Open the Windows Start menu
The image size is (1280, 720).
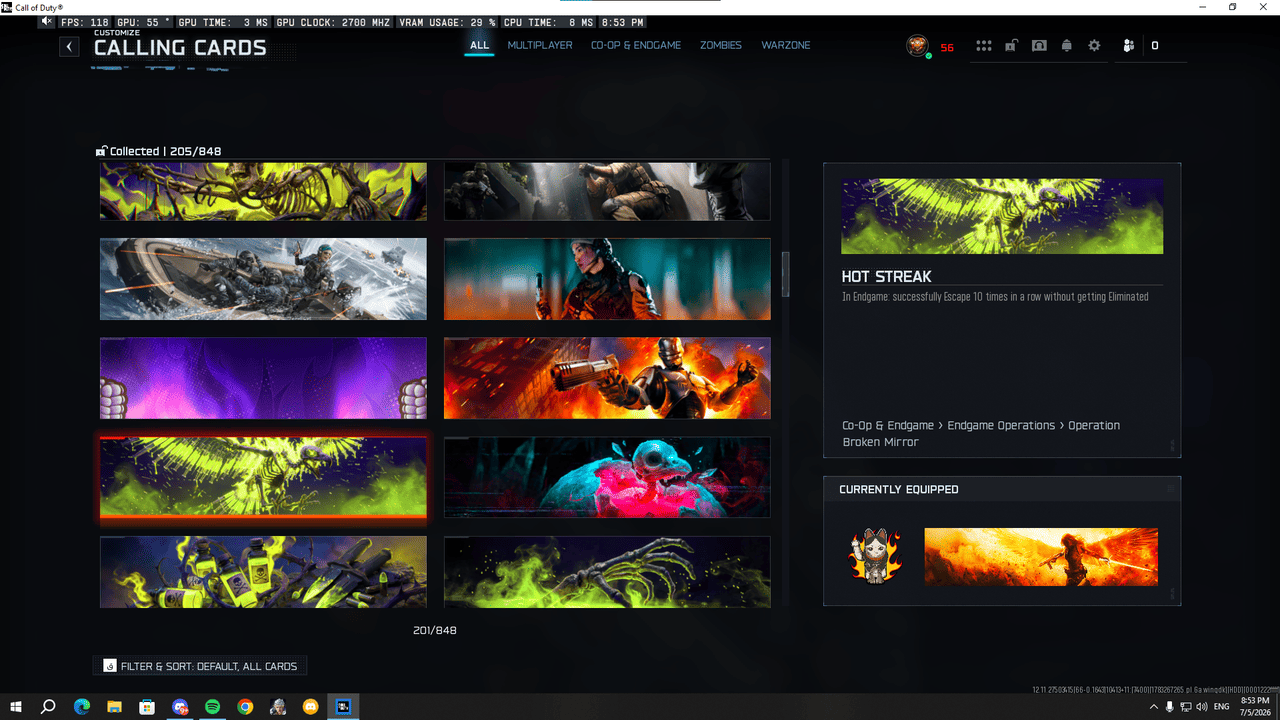click(16, 707)
